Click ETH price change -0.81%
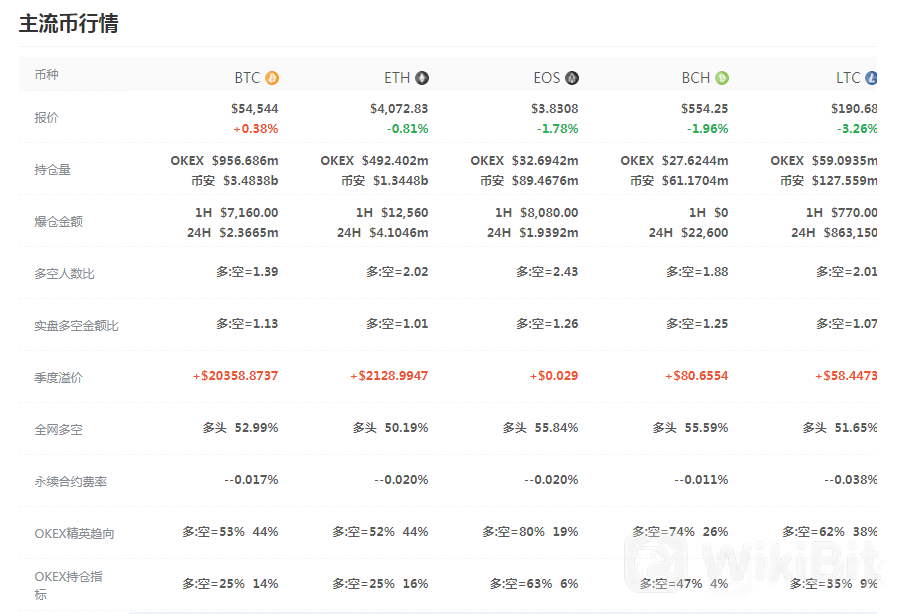The image size is (897, 614). click(x=407, y=129)
